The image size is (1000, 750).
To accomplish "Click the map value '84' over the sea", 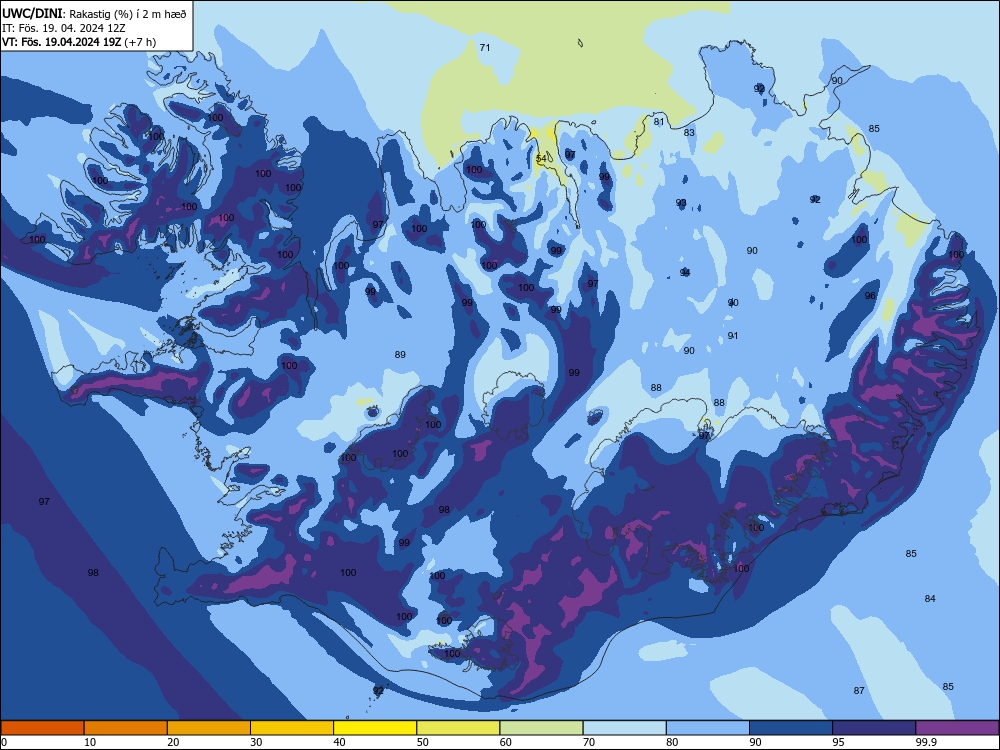I will pyautogui.click(x=930, y=598).
